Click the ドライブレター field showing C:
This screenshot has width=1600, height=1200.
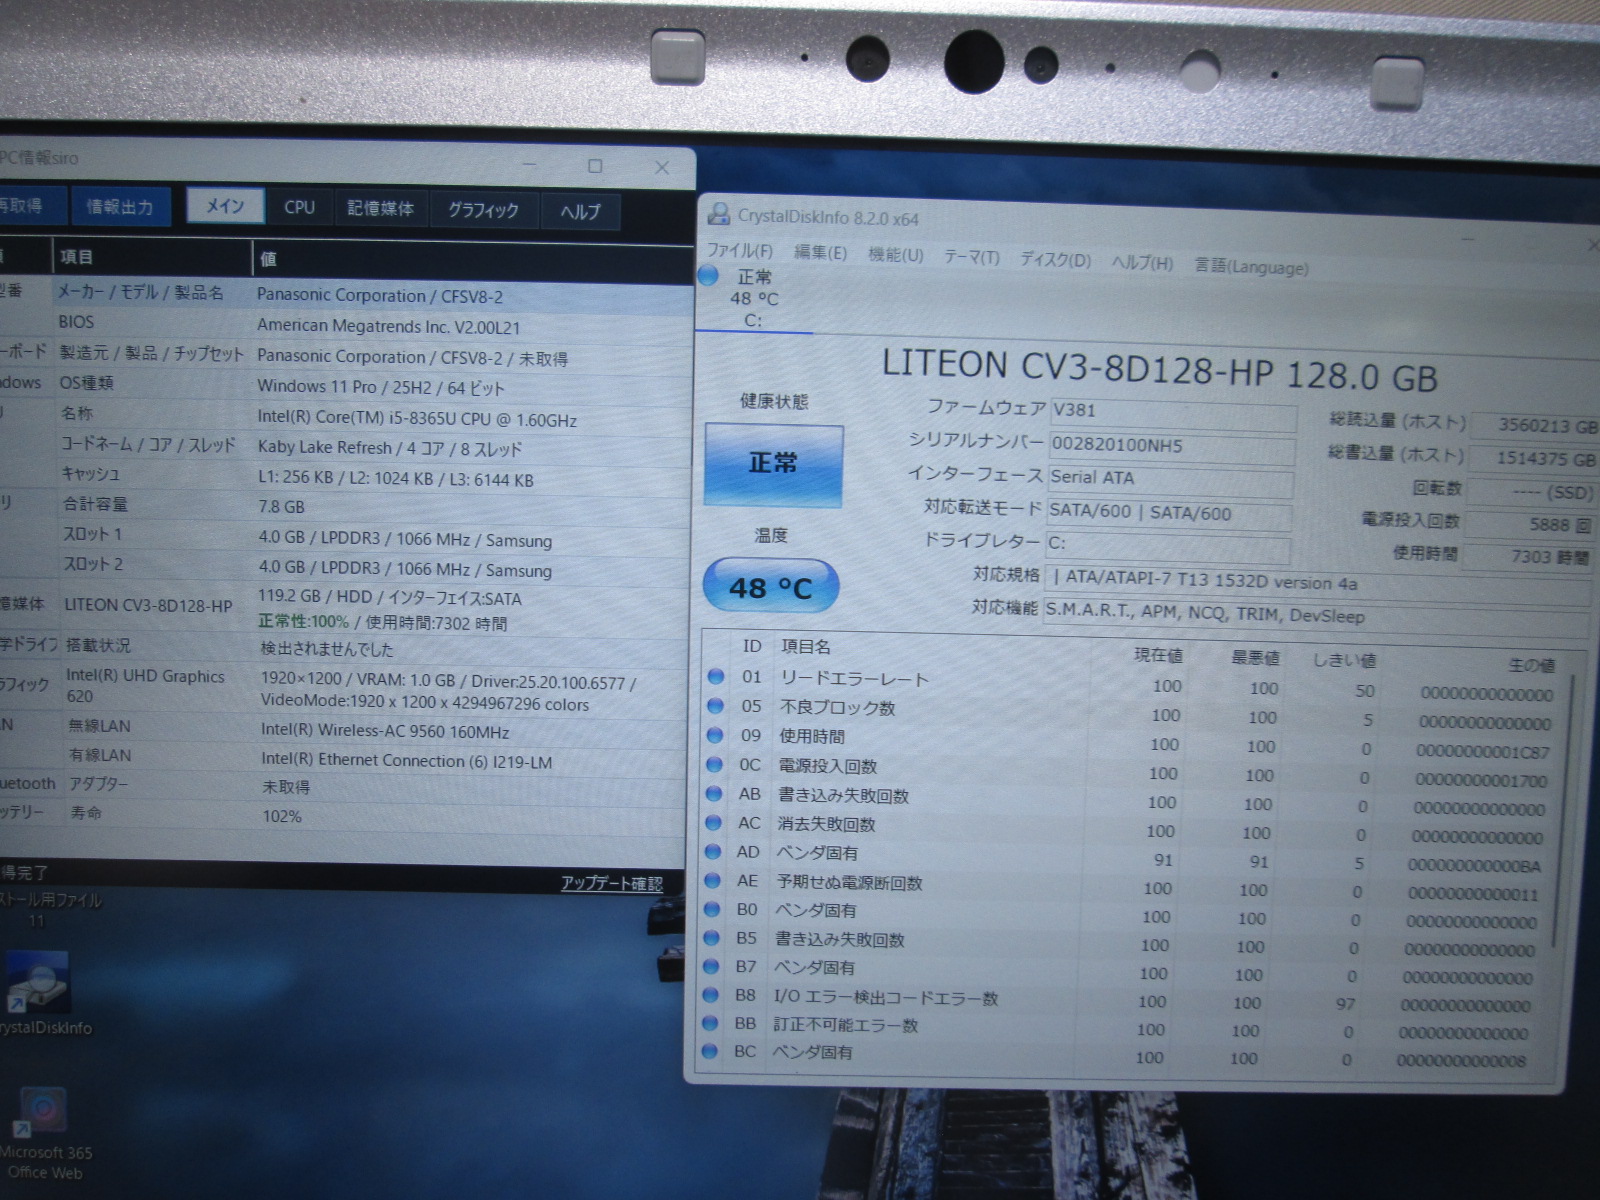[x=1167, y=546]
